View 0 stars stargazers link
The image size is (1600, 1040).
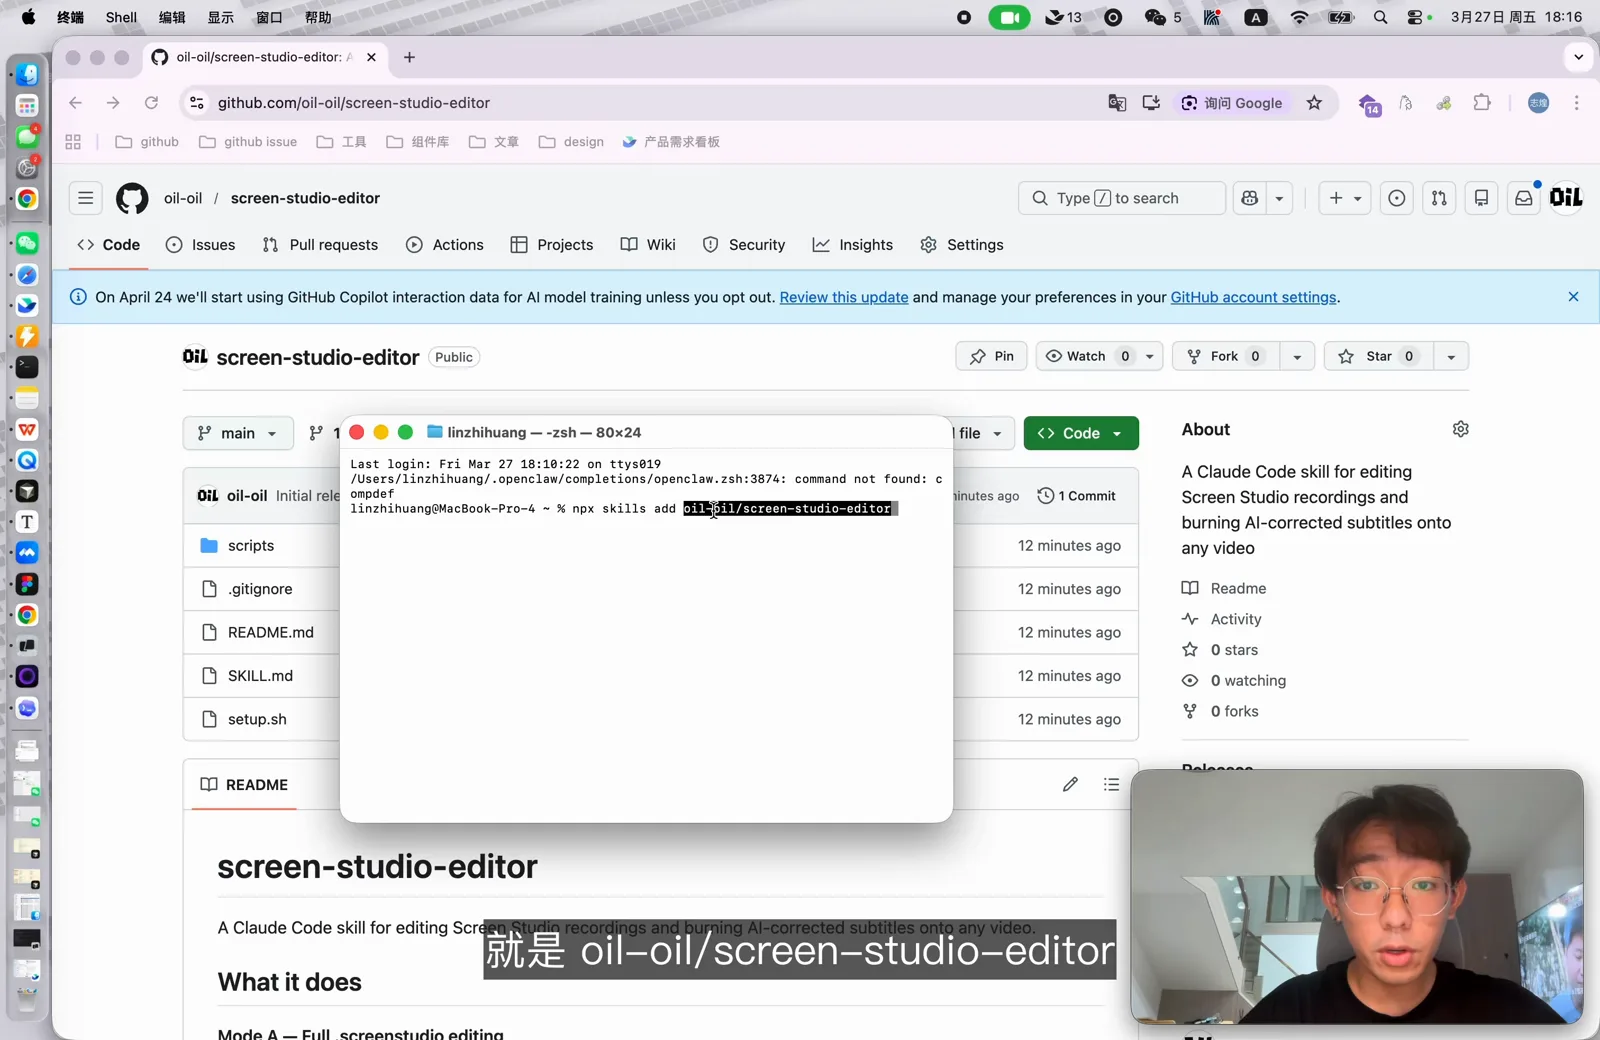(1220, 650)
